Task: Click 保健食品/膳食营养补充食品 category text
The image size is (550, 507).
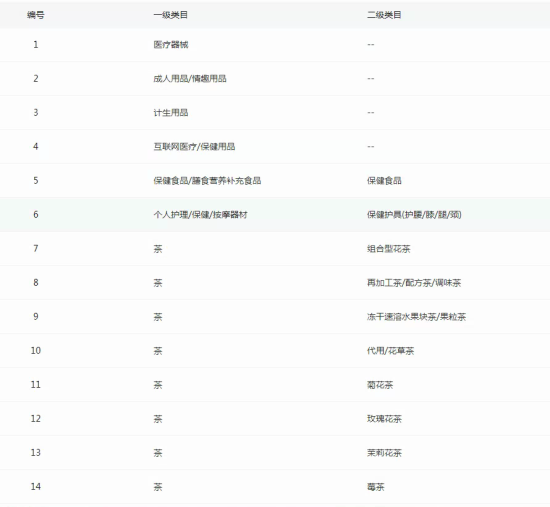Action: point(207,181)
